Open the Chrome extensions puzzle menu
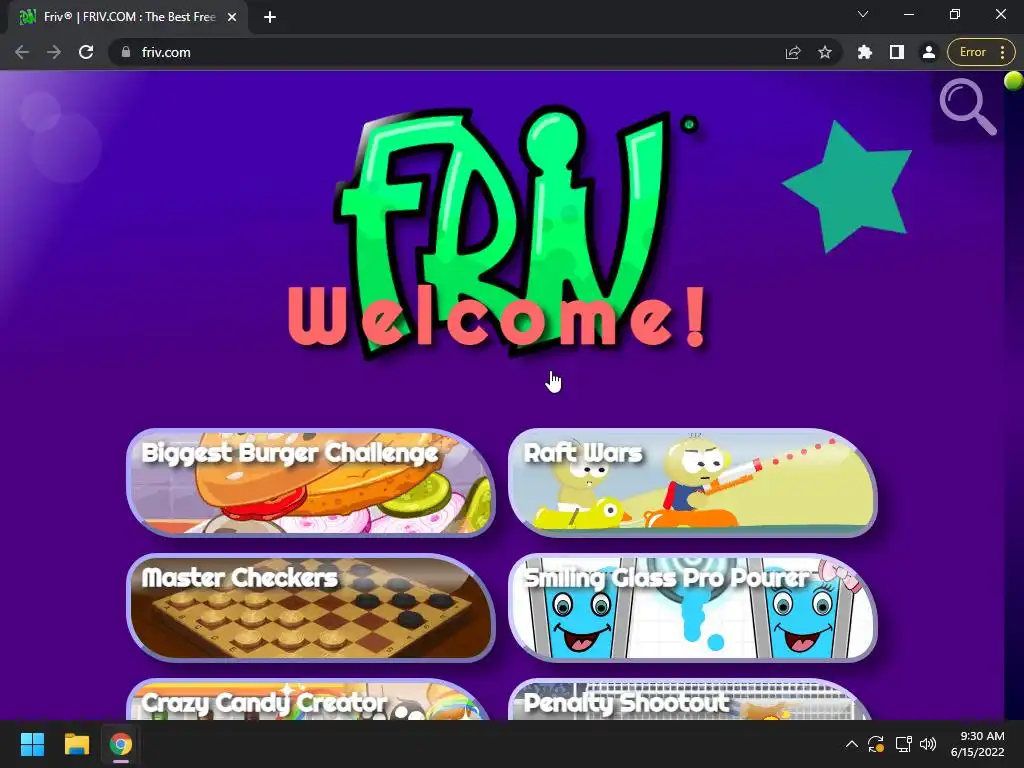Viewport: 1024px width, 768px height. click(865, 52)
